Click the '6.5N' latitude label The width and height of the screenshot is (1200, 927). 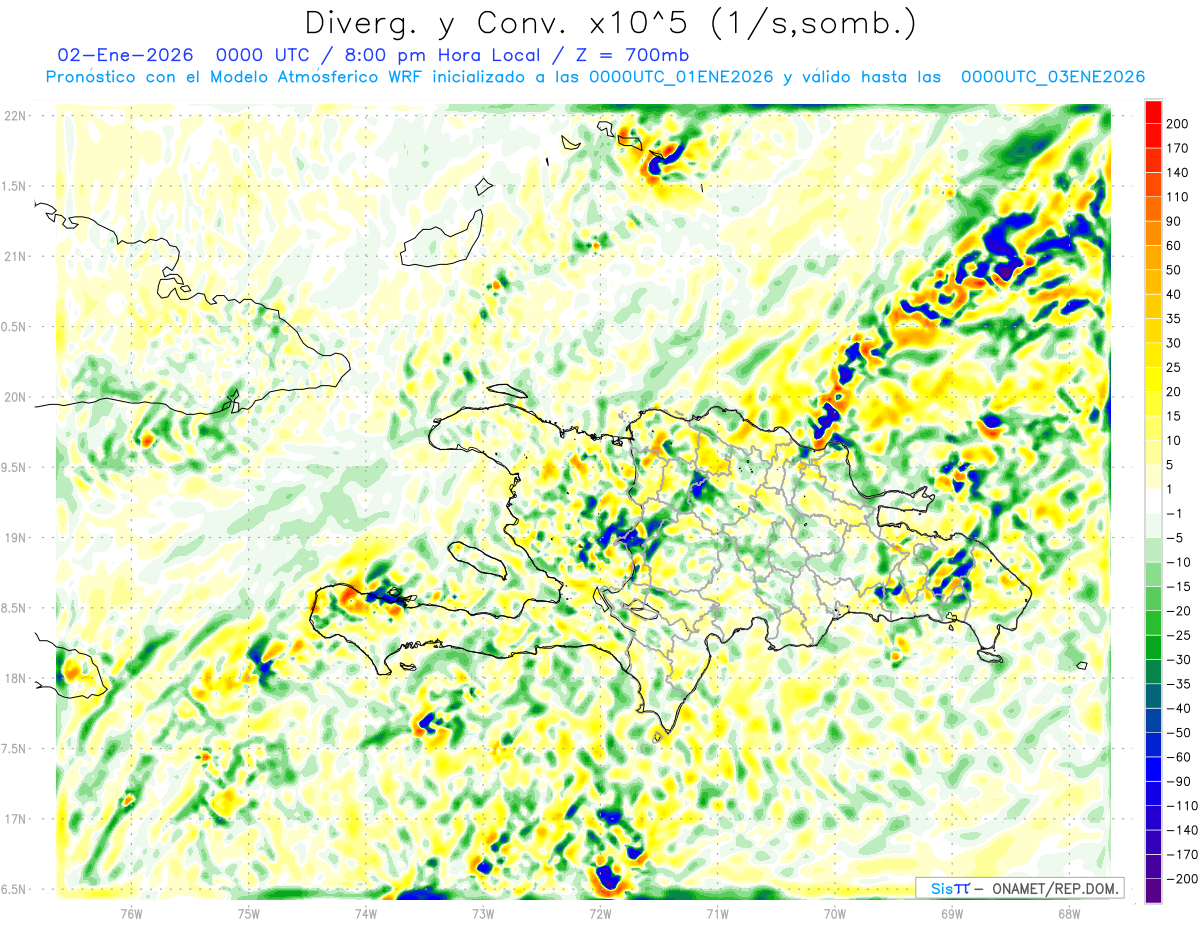pyautogui.click(x=15, y=889)
